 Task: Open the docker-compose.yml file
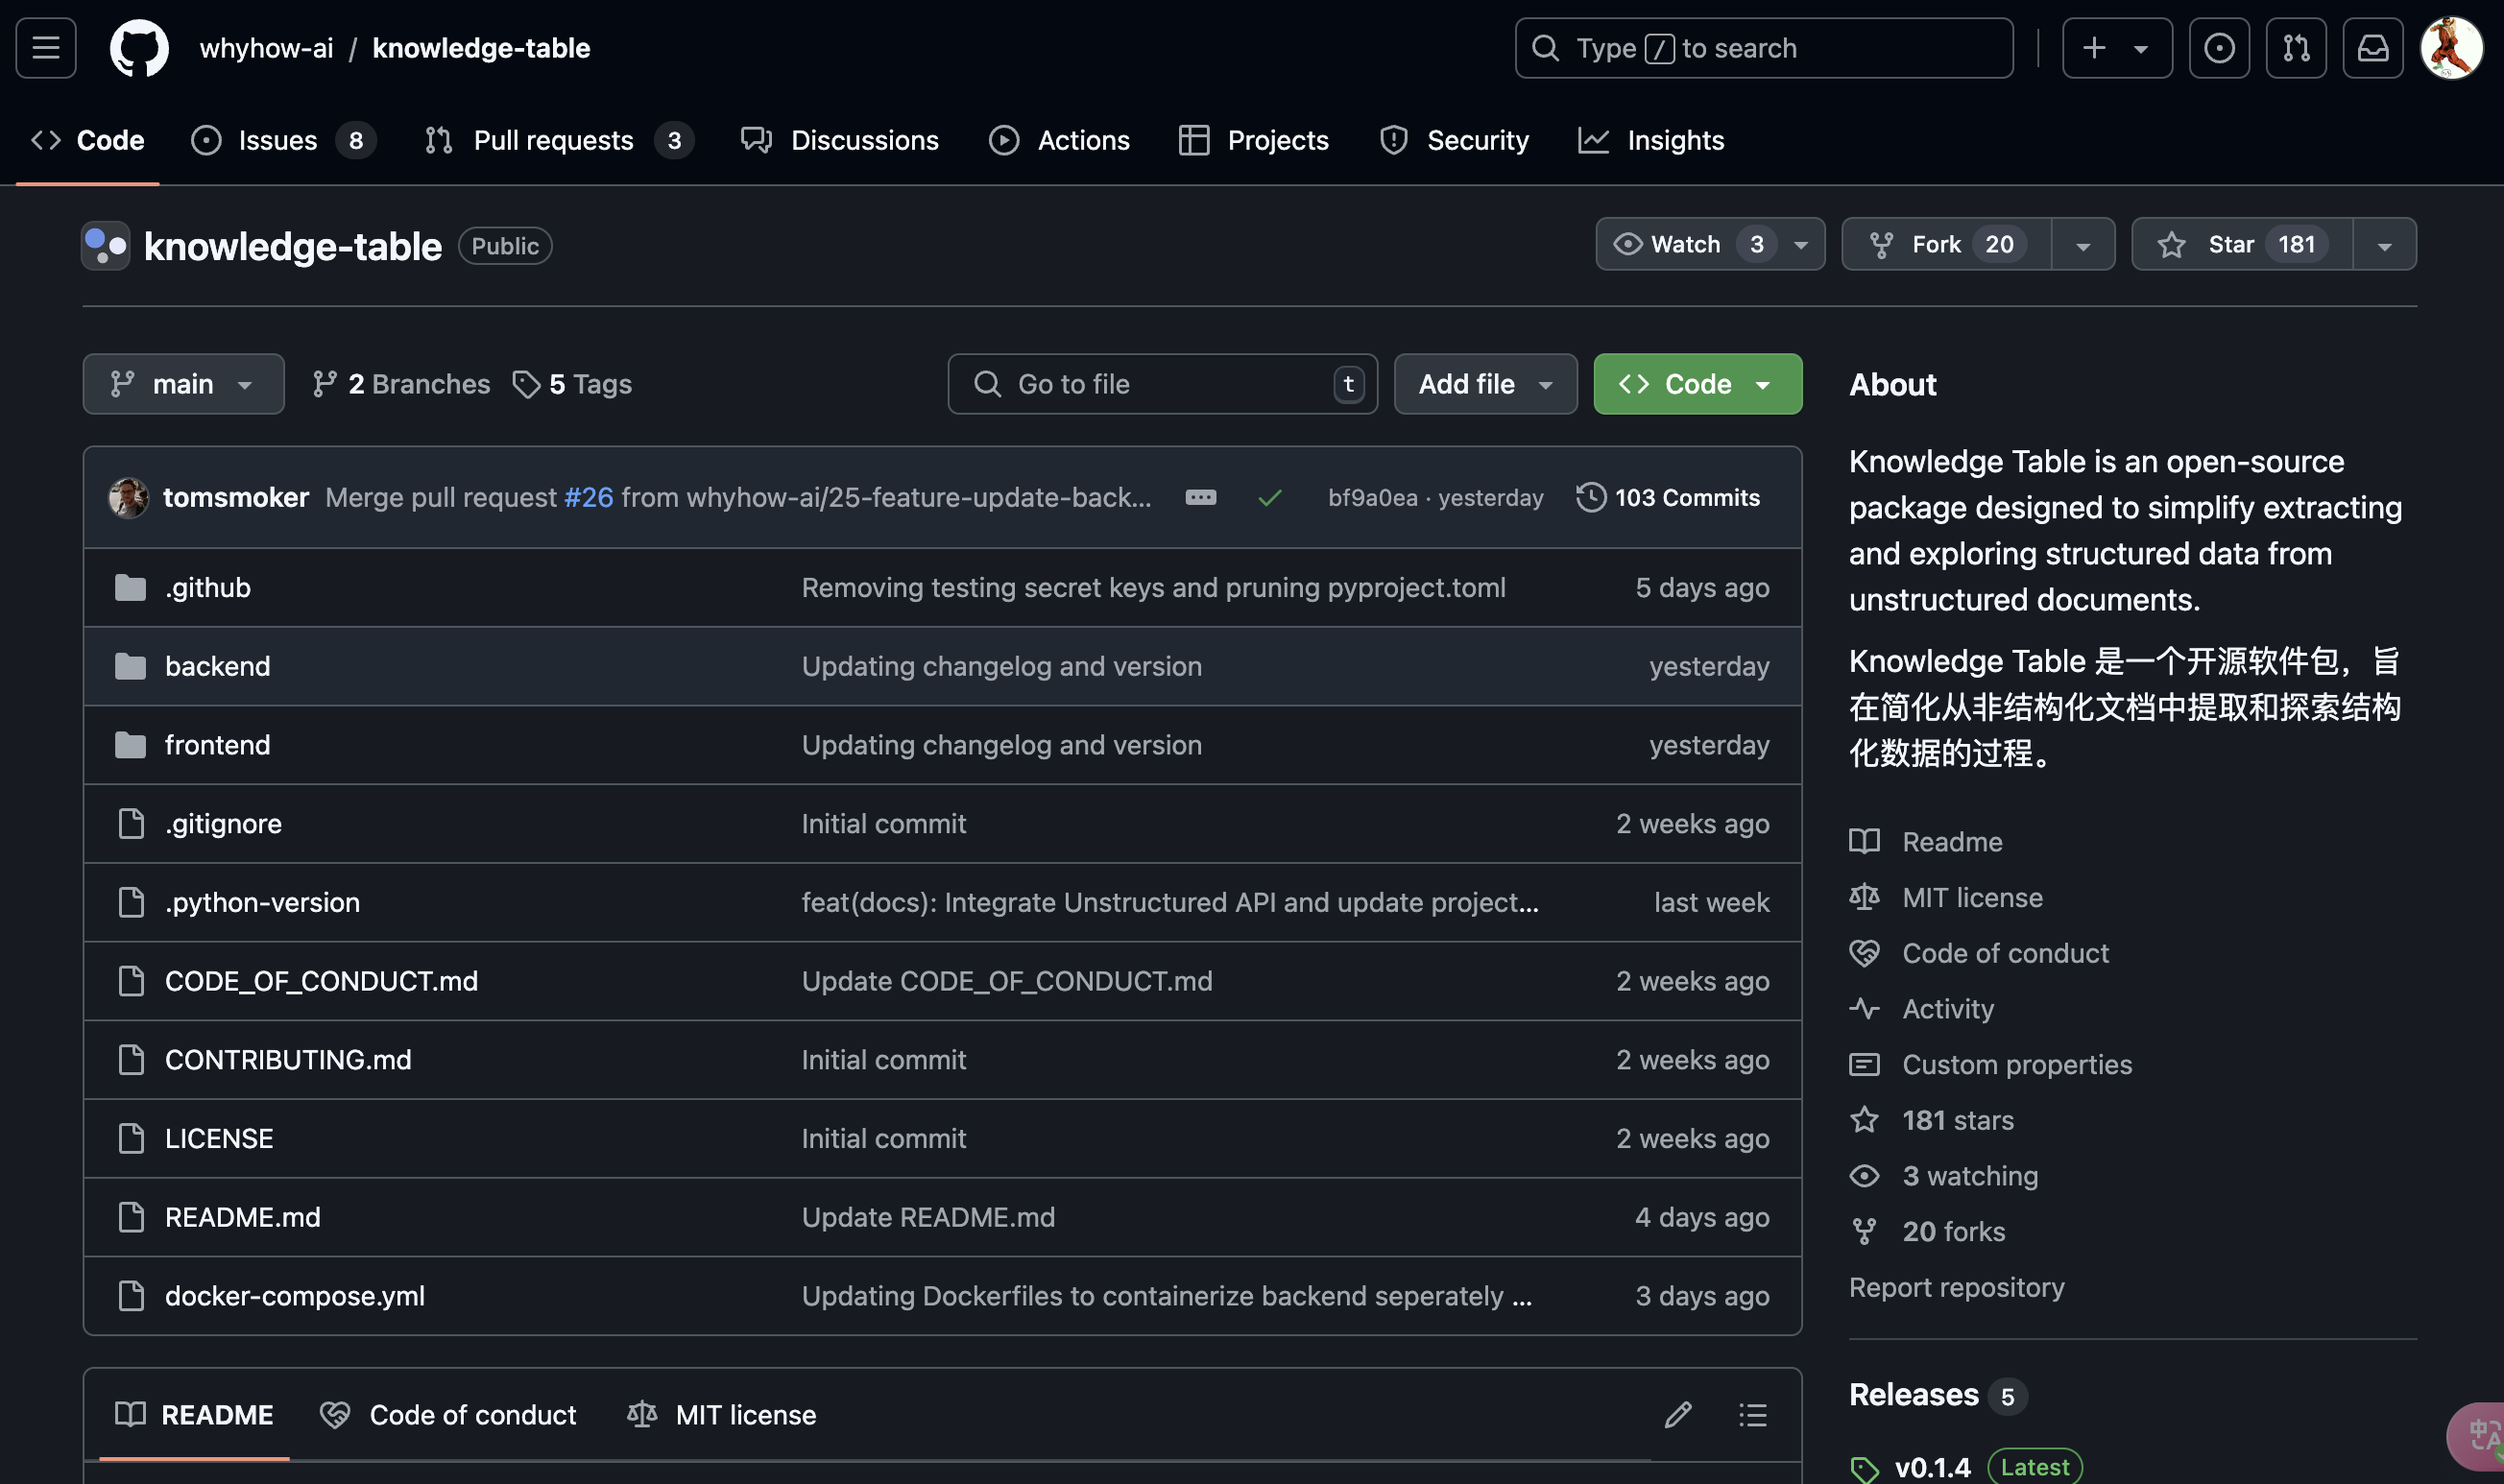pyautogui.click(x=295, y=1296)
